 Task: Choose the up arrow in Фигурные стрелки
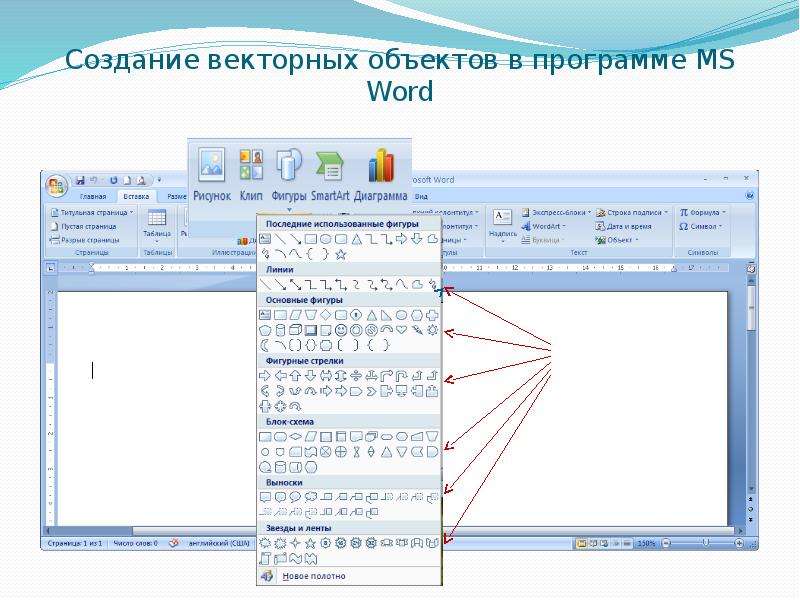(295, 376)
